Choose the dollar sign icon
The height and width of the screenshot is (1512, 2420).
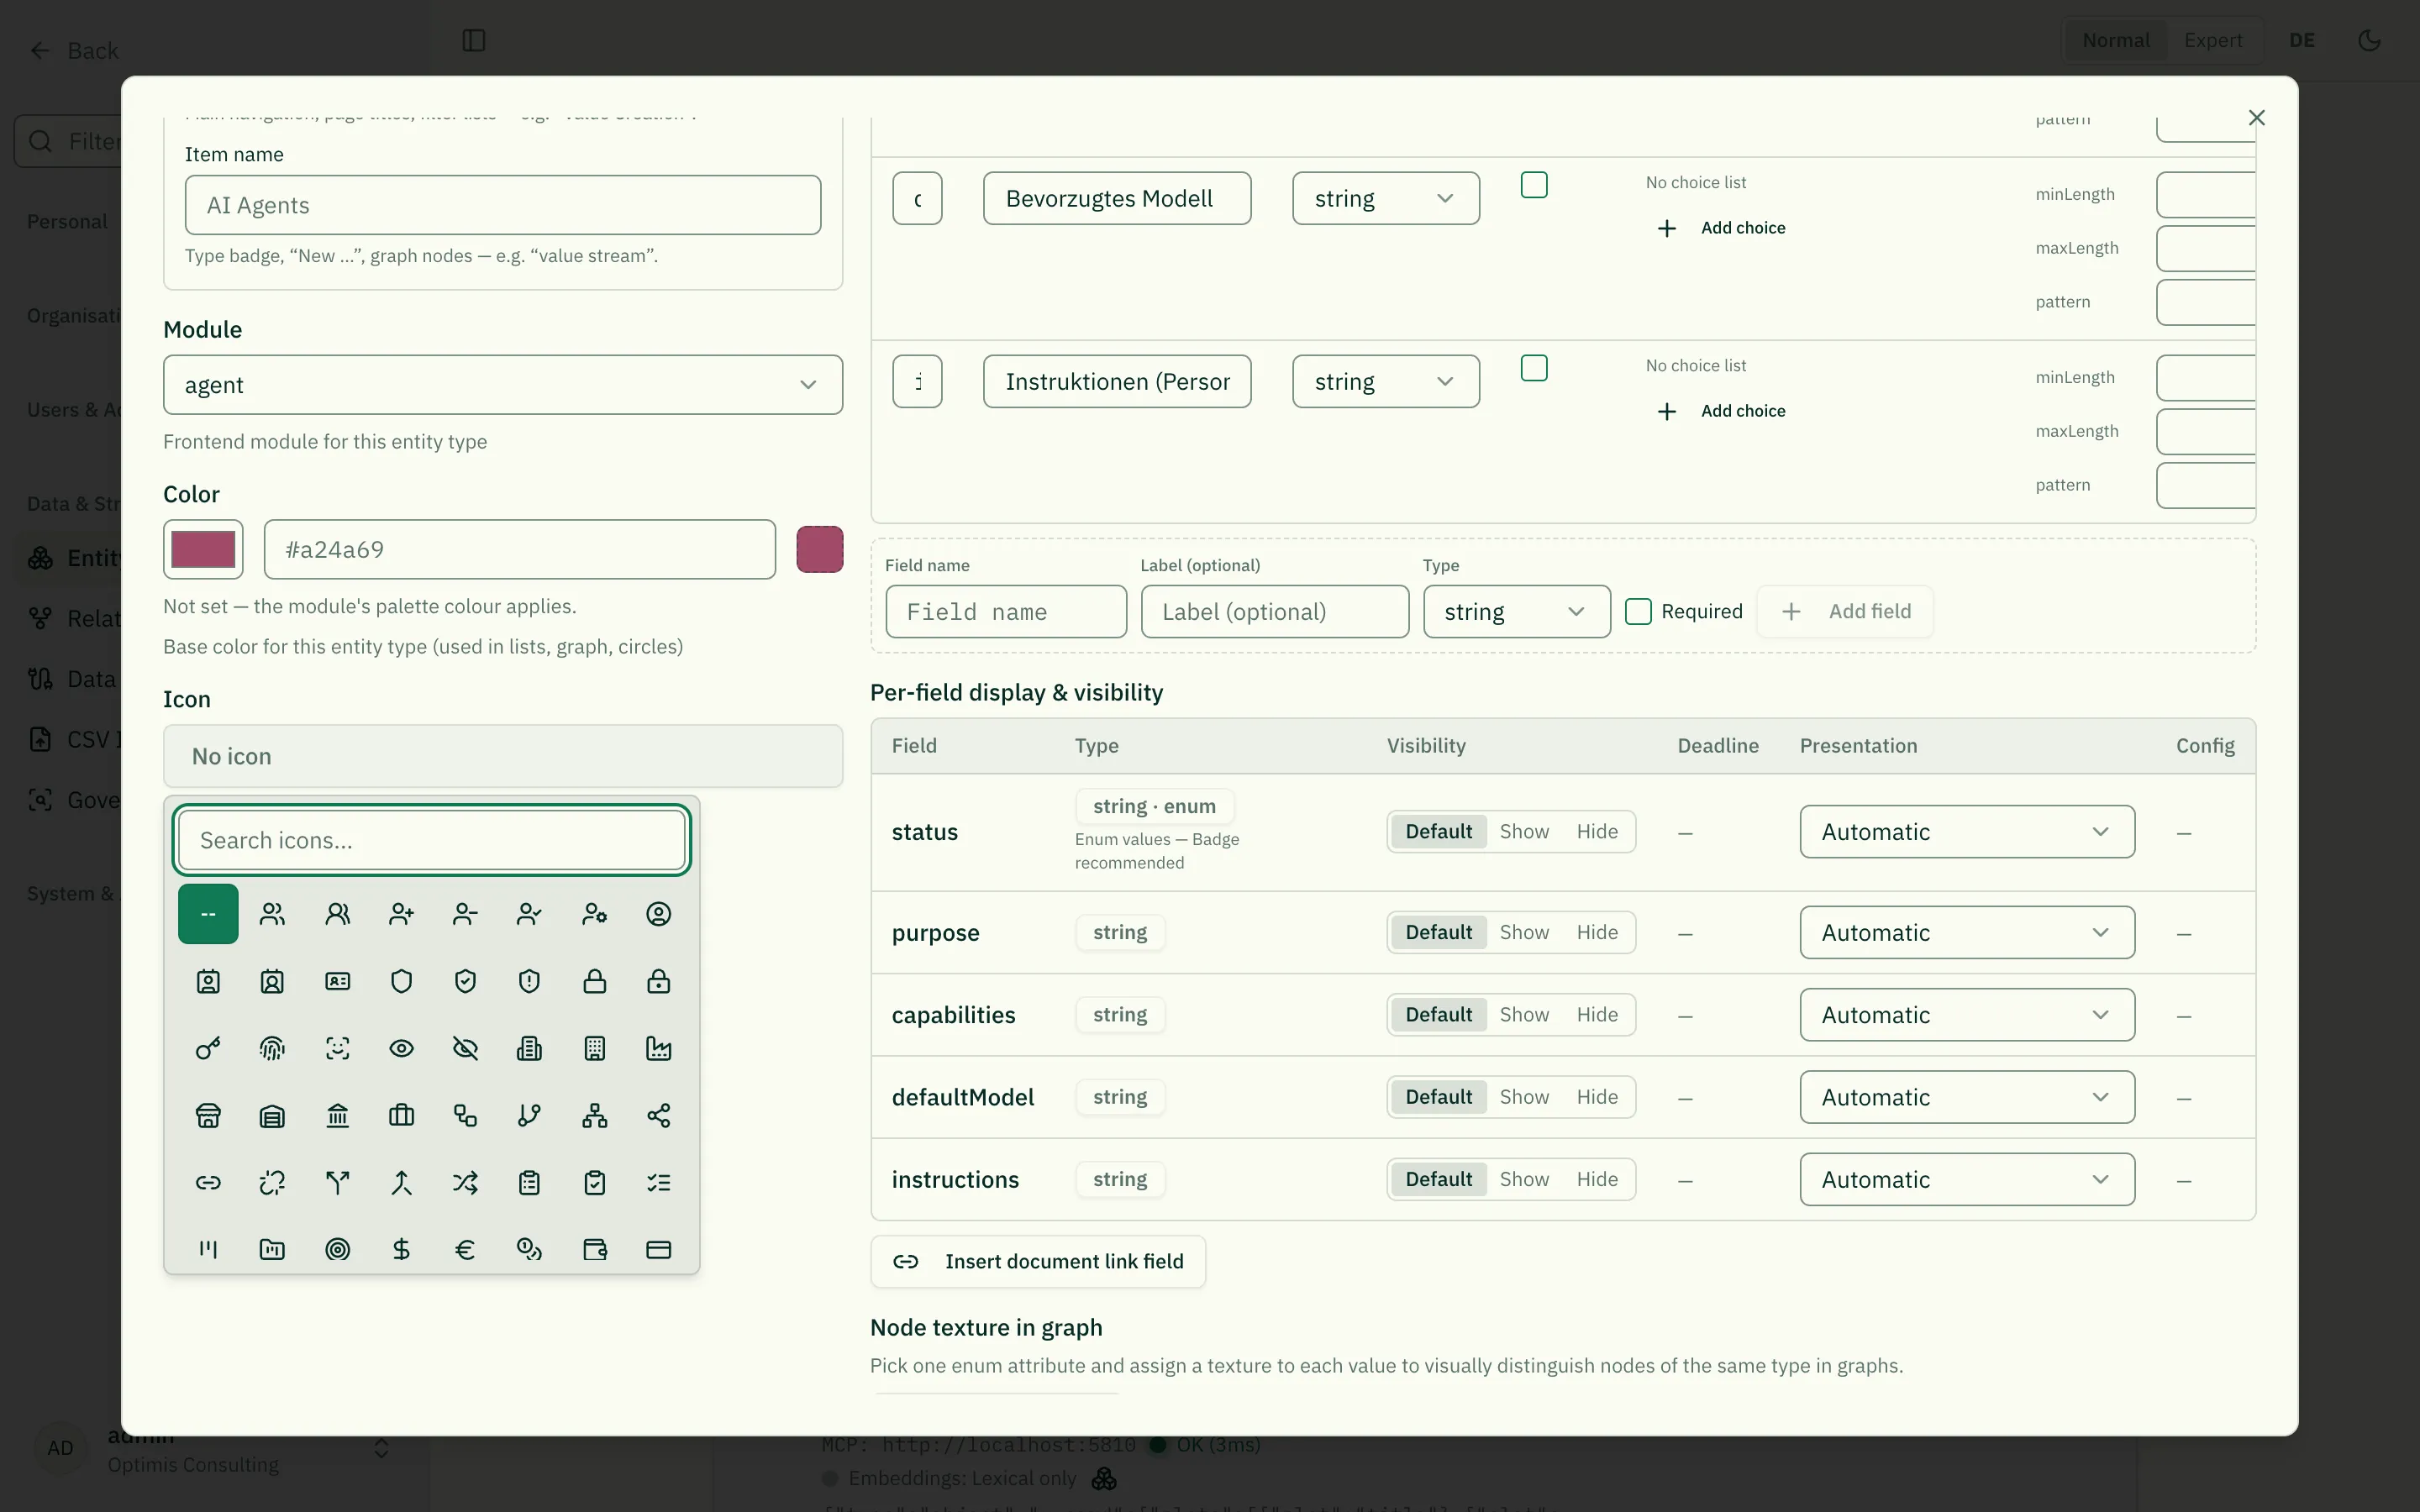(x=401, y=1248)
